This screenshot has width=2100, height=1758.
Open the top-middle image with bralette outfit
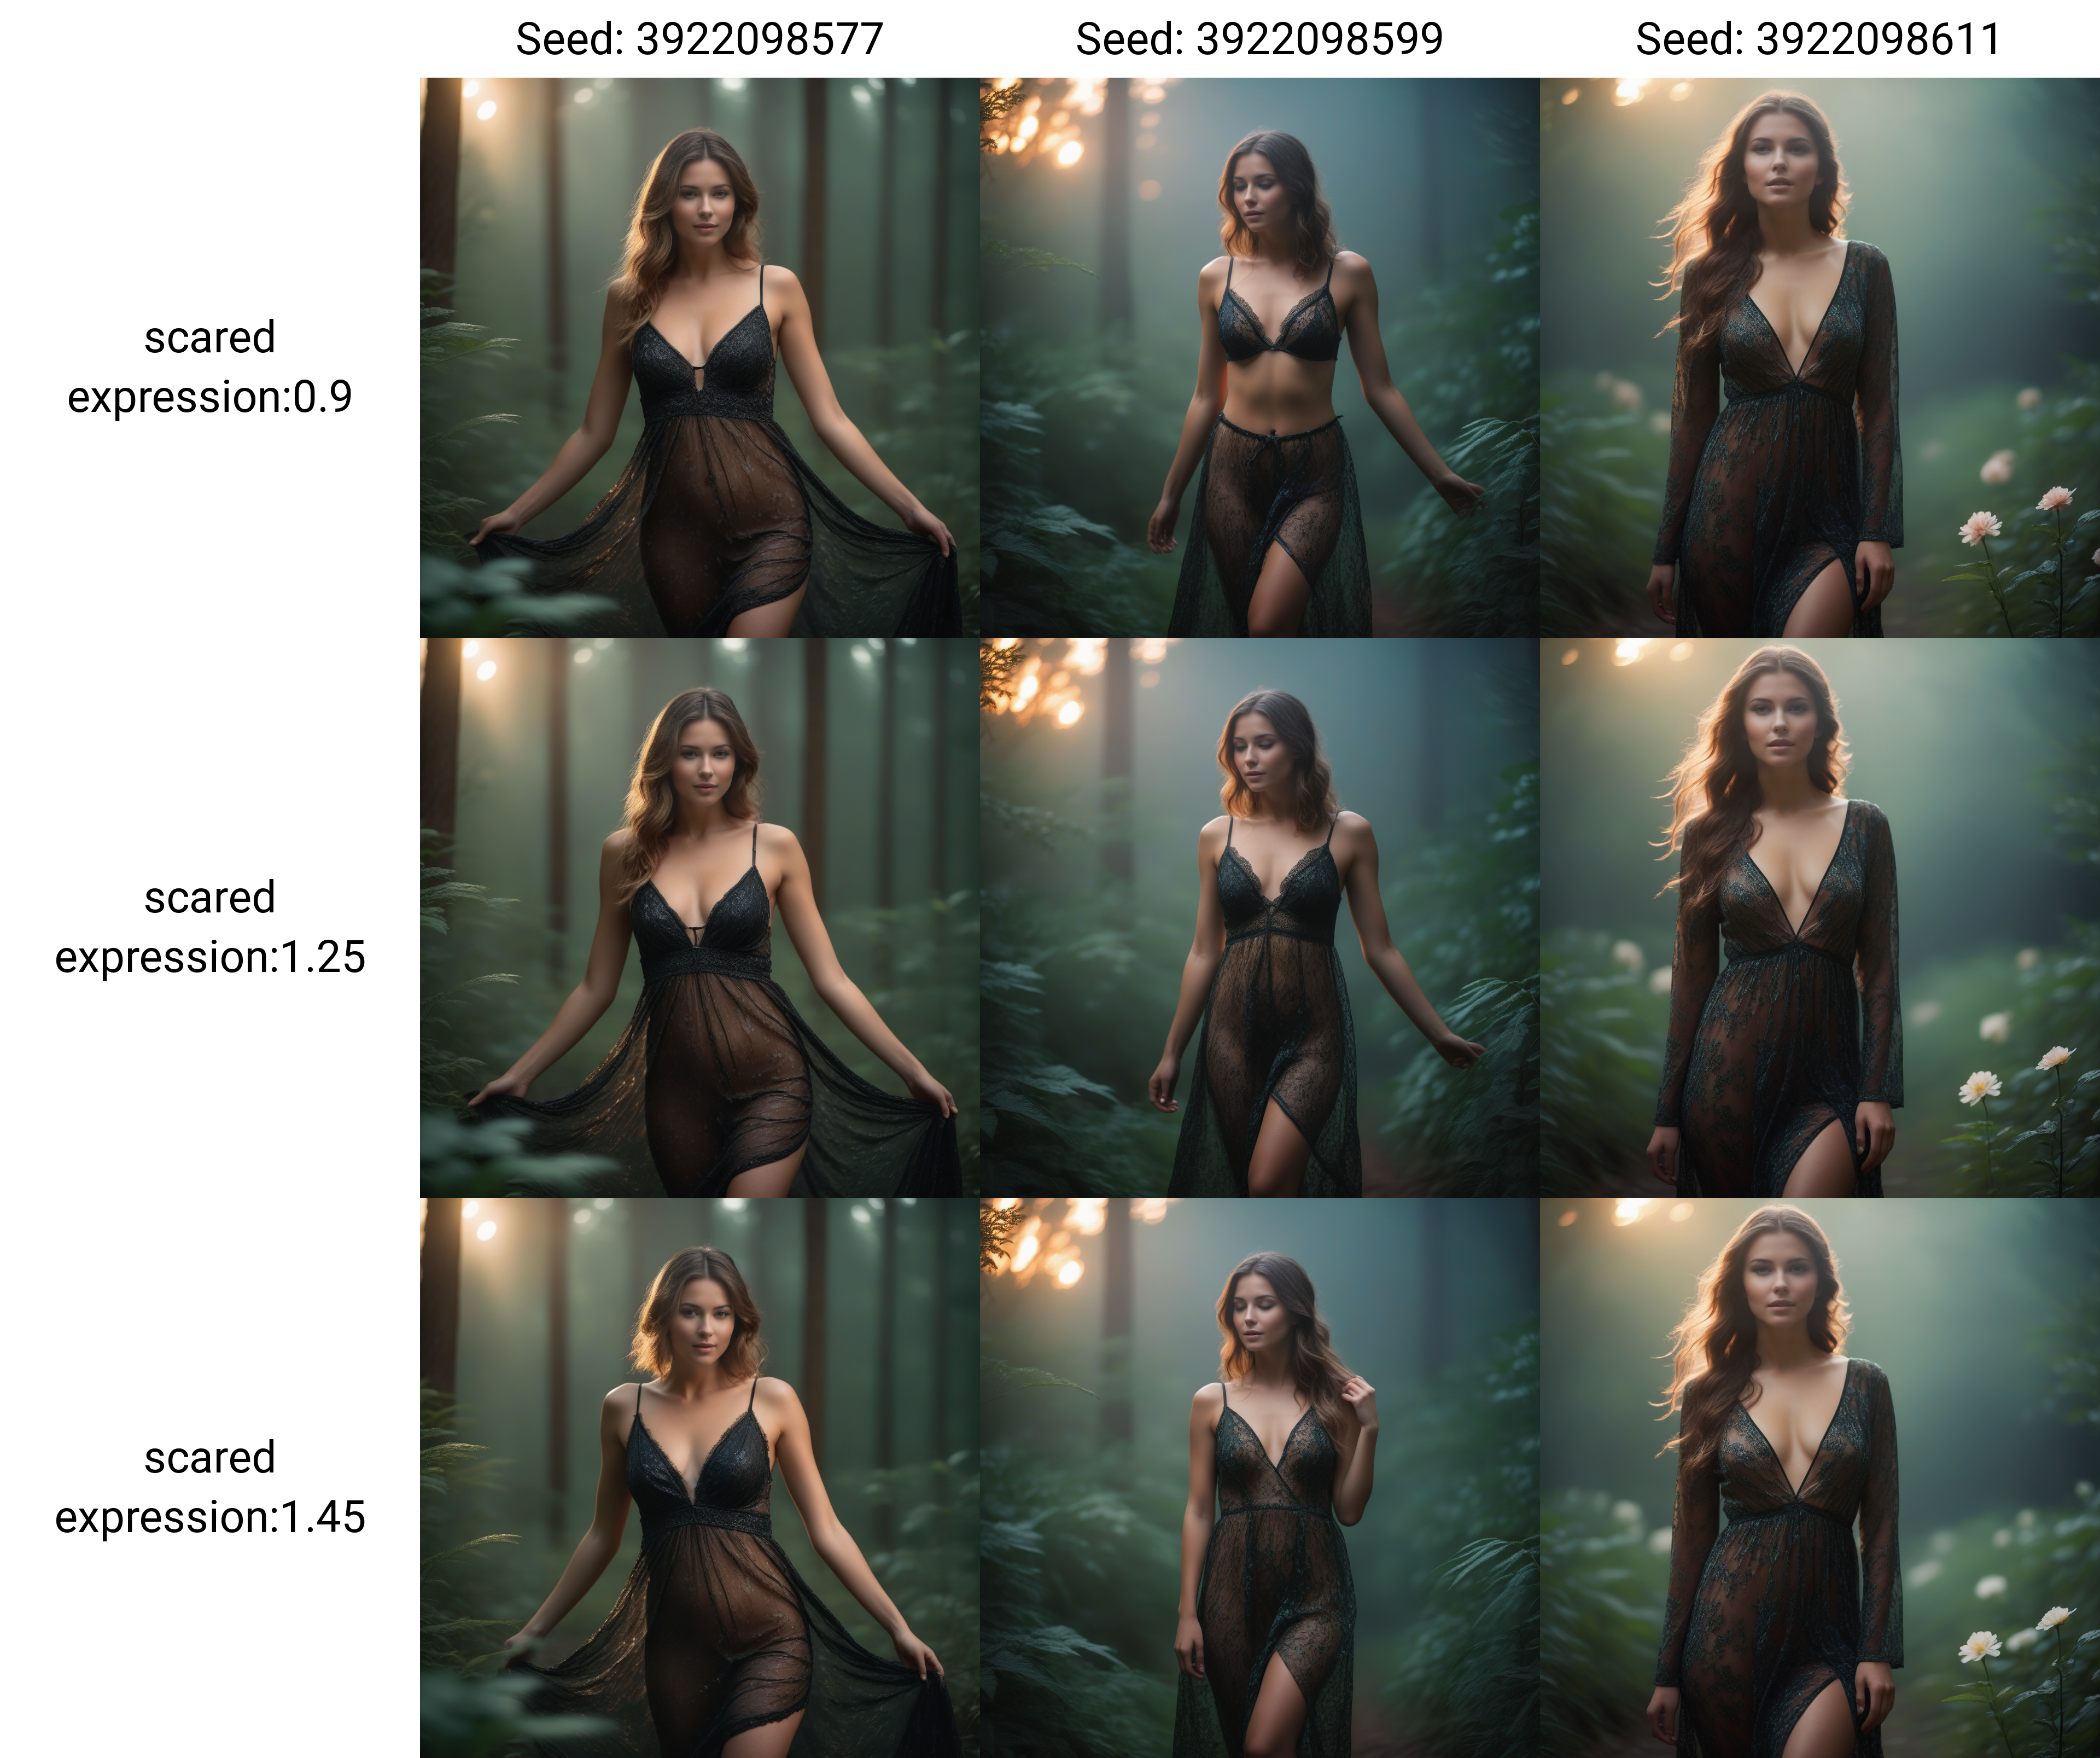(x=1260, y=358)
